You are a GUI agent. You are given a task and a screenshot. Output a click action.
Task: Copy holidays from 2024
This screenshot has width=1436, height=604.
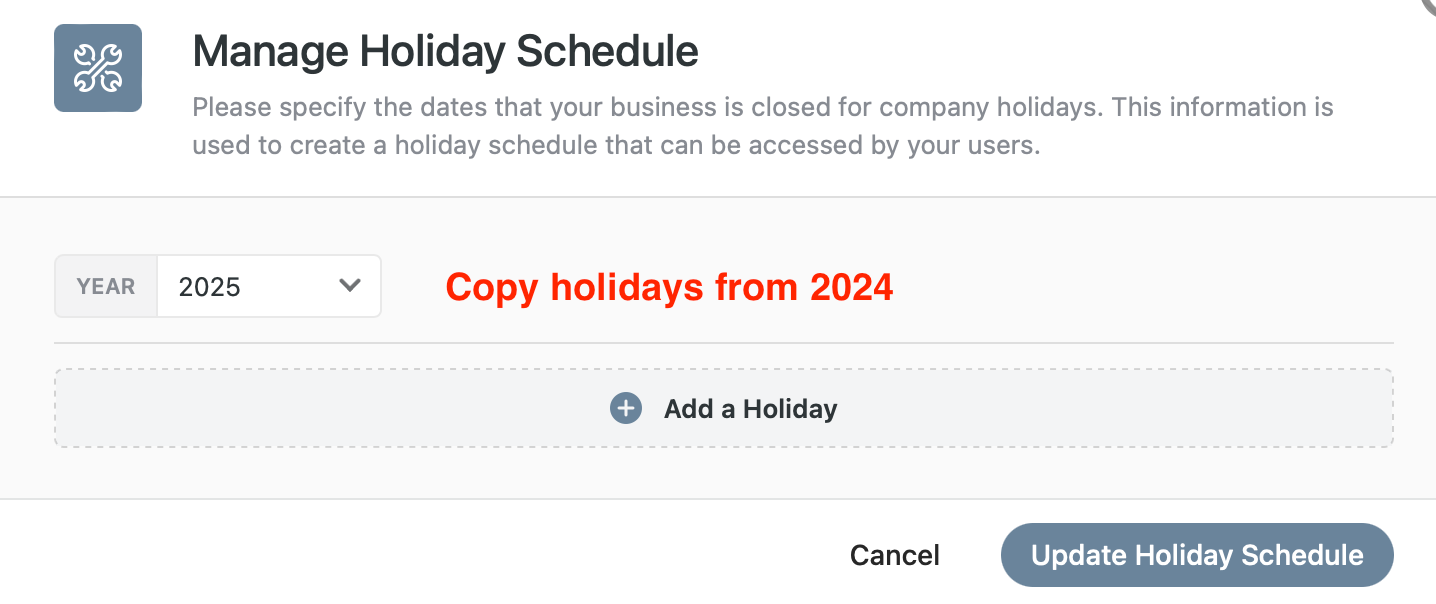pos(668,287)
